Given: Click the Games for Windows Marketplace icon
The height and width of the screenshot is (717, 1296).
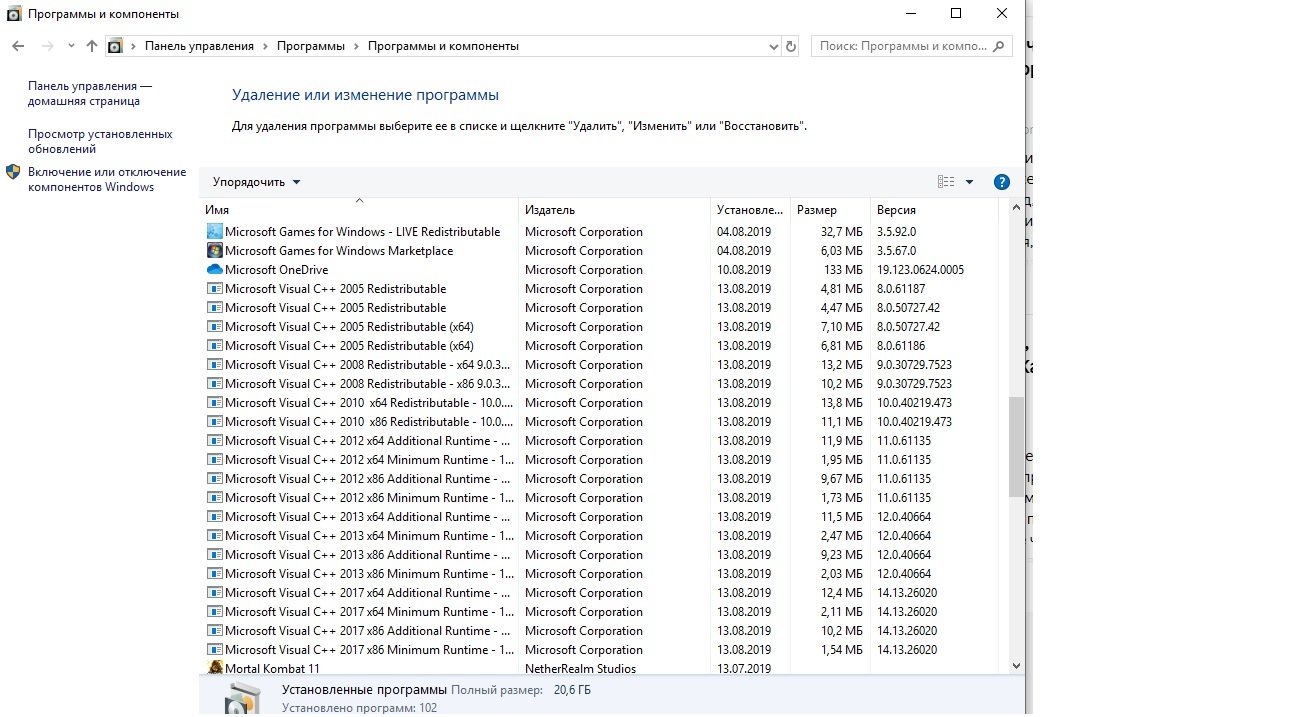Looking at the screenshot, I should point(214,251).
